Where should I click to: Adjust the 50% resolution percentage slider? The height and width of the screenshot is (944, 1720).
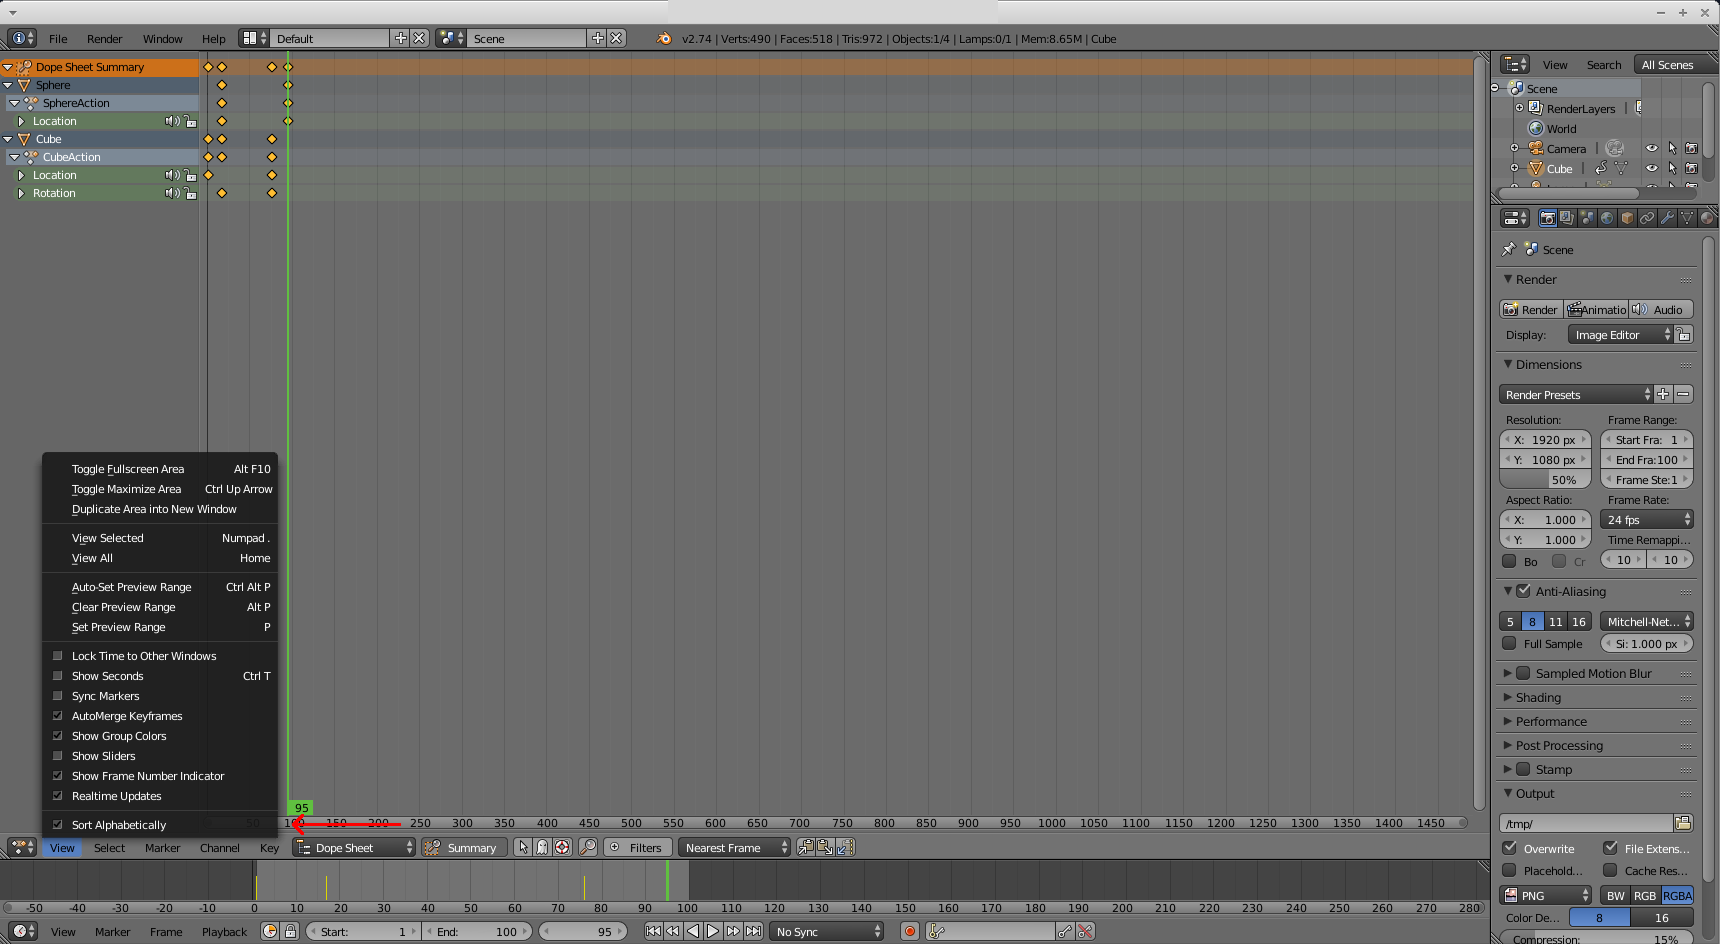1545,480
